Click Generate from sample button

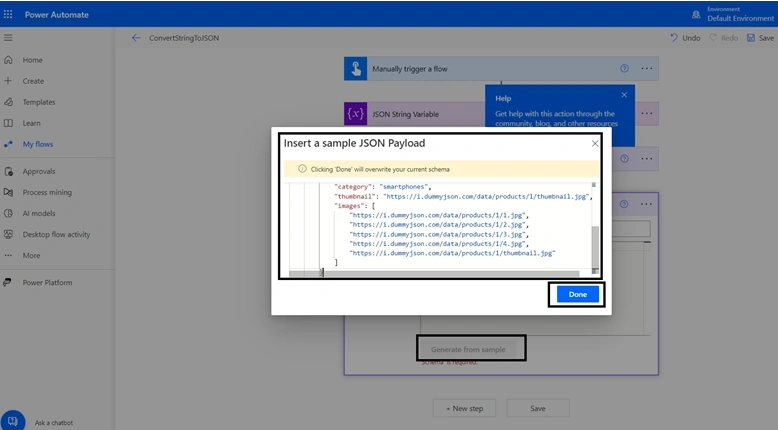468,349
